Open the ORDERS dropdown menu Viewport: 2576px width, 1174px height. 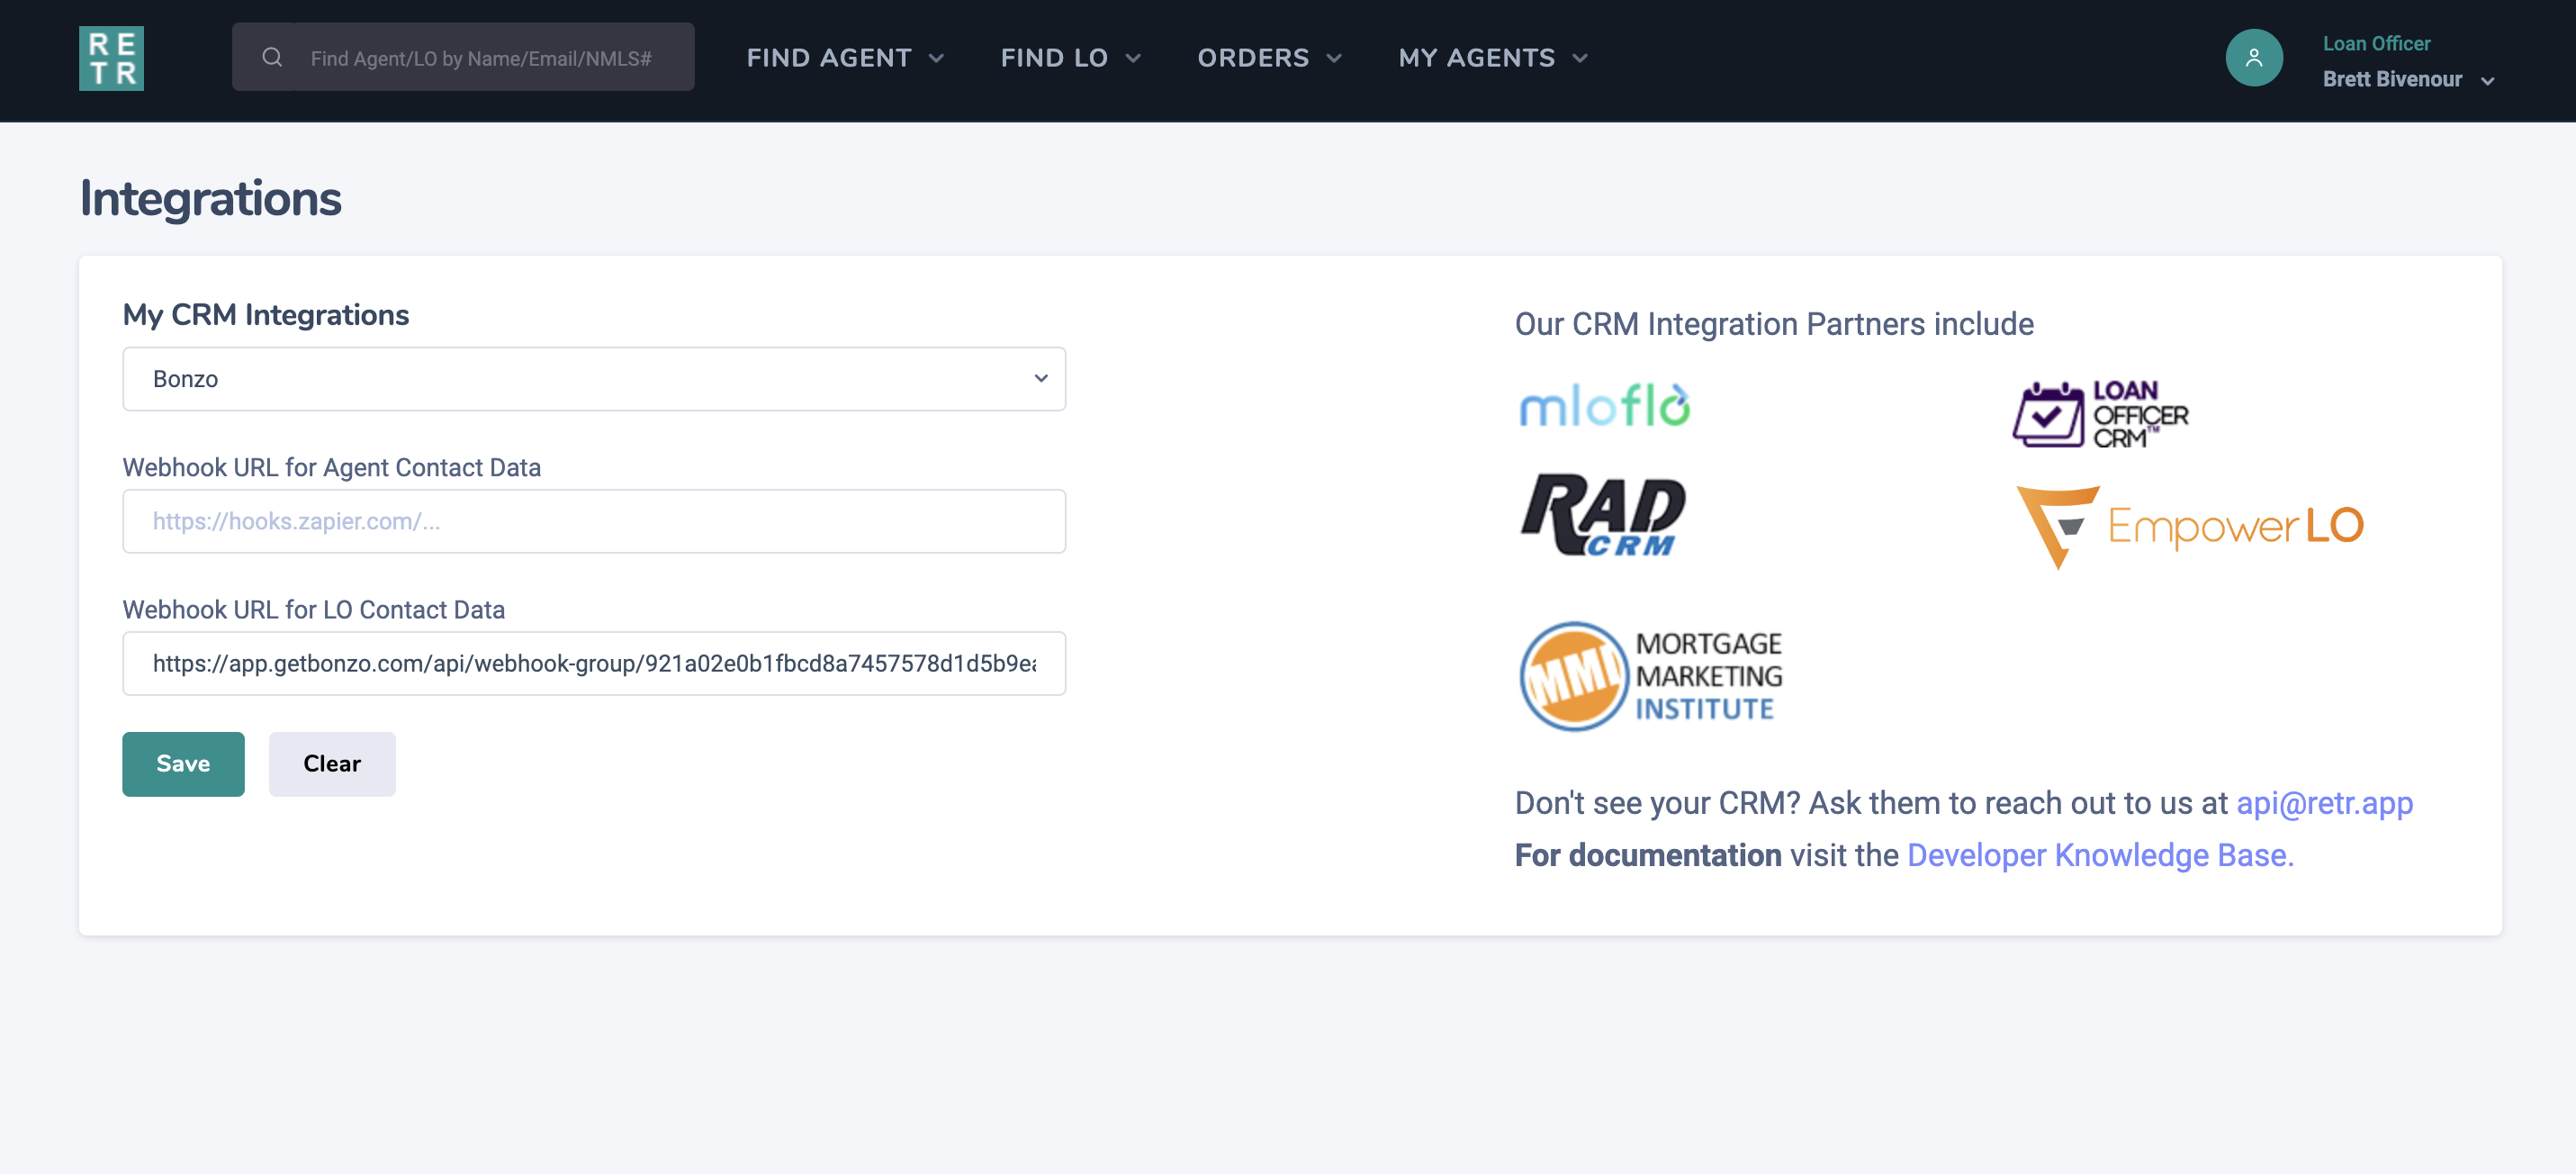point(1268,57)
